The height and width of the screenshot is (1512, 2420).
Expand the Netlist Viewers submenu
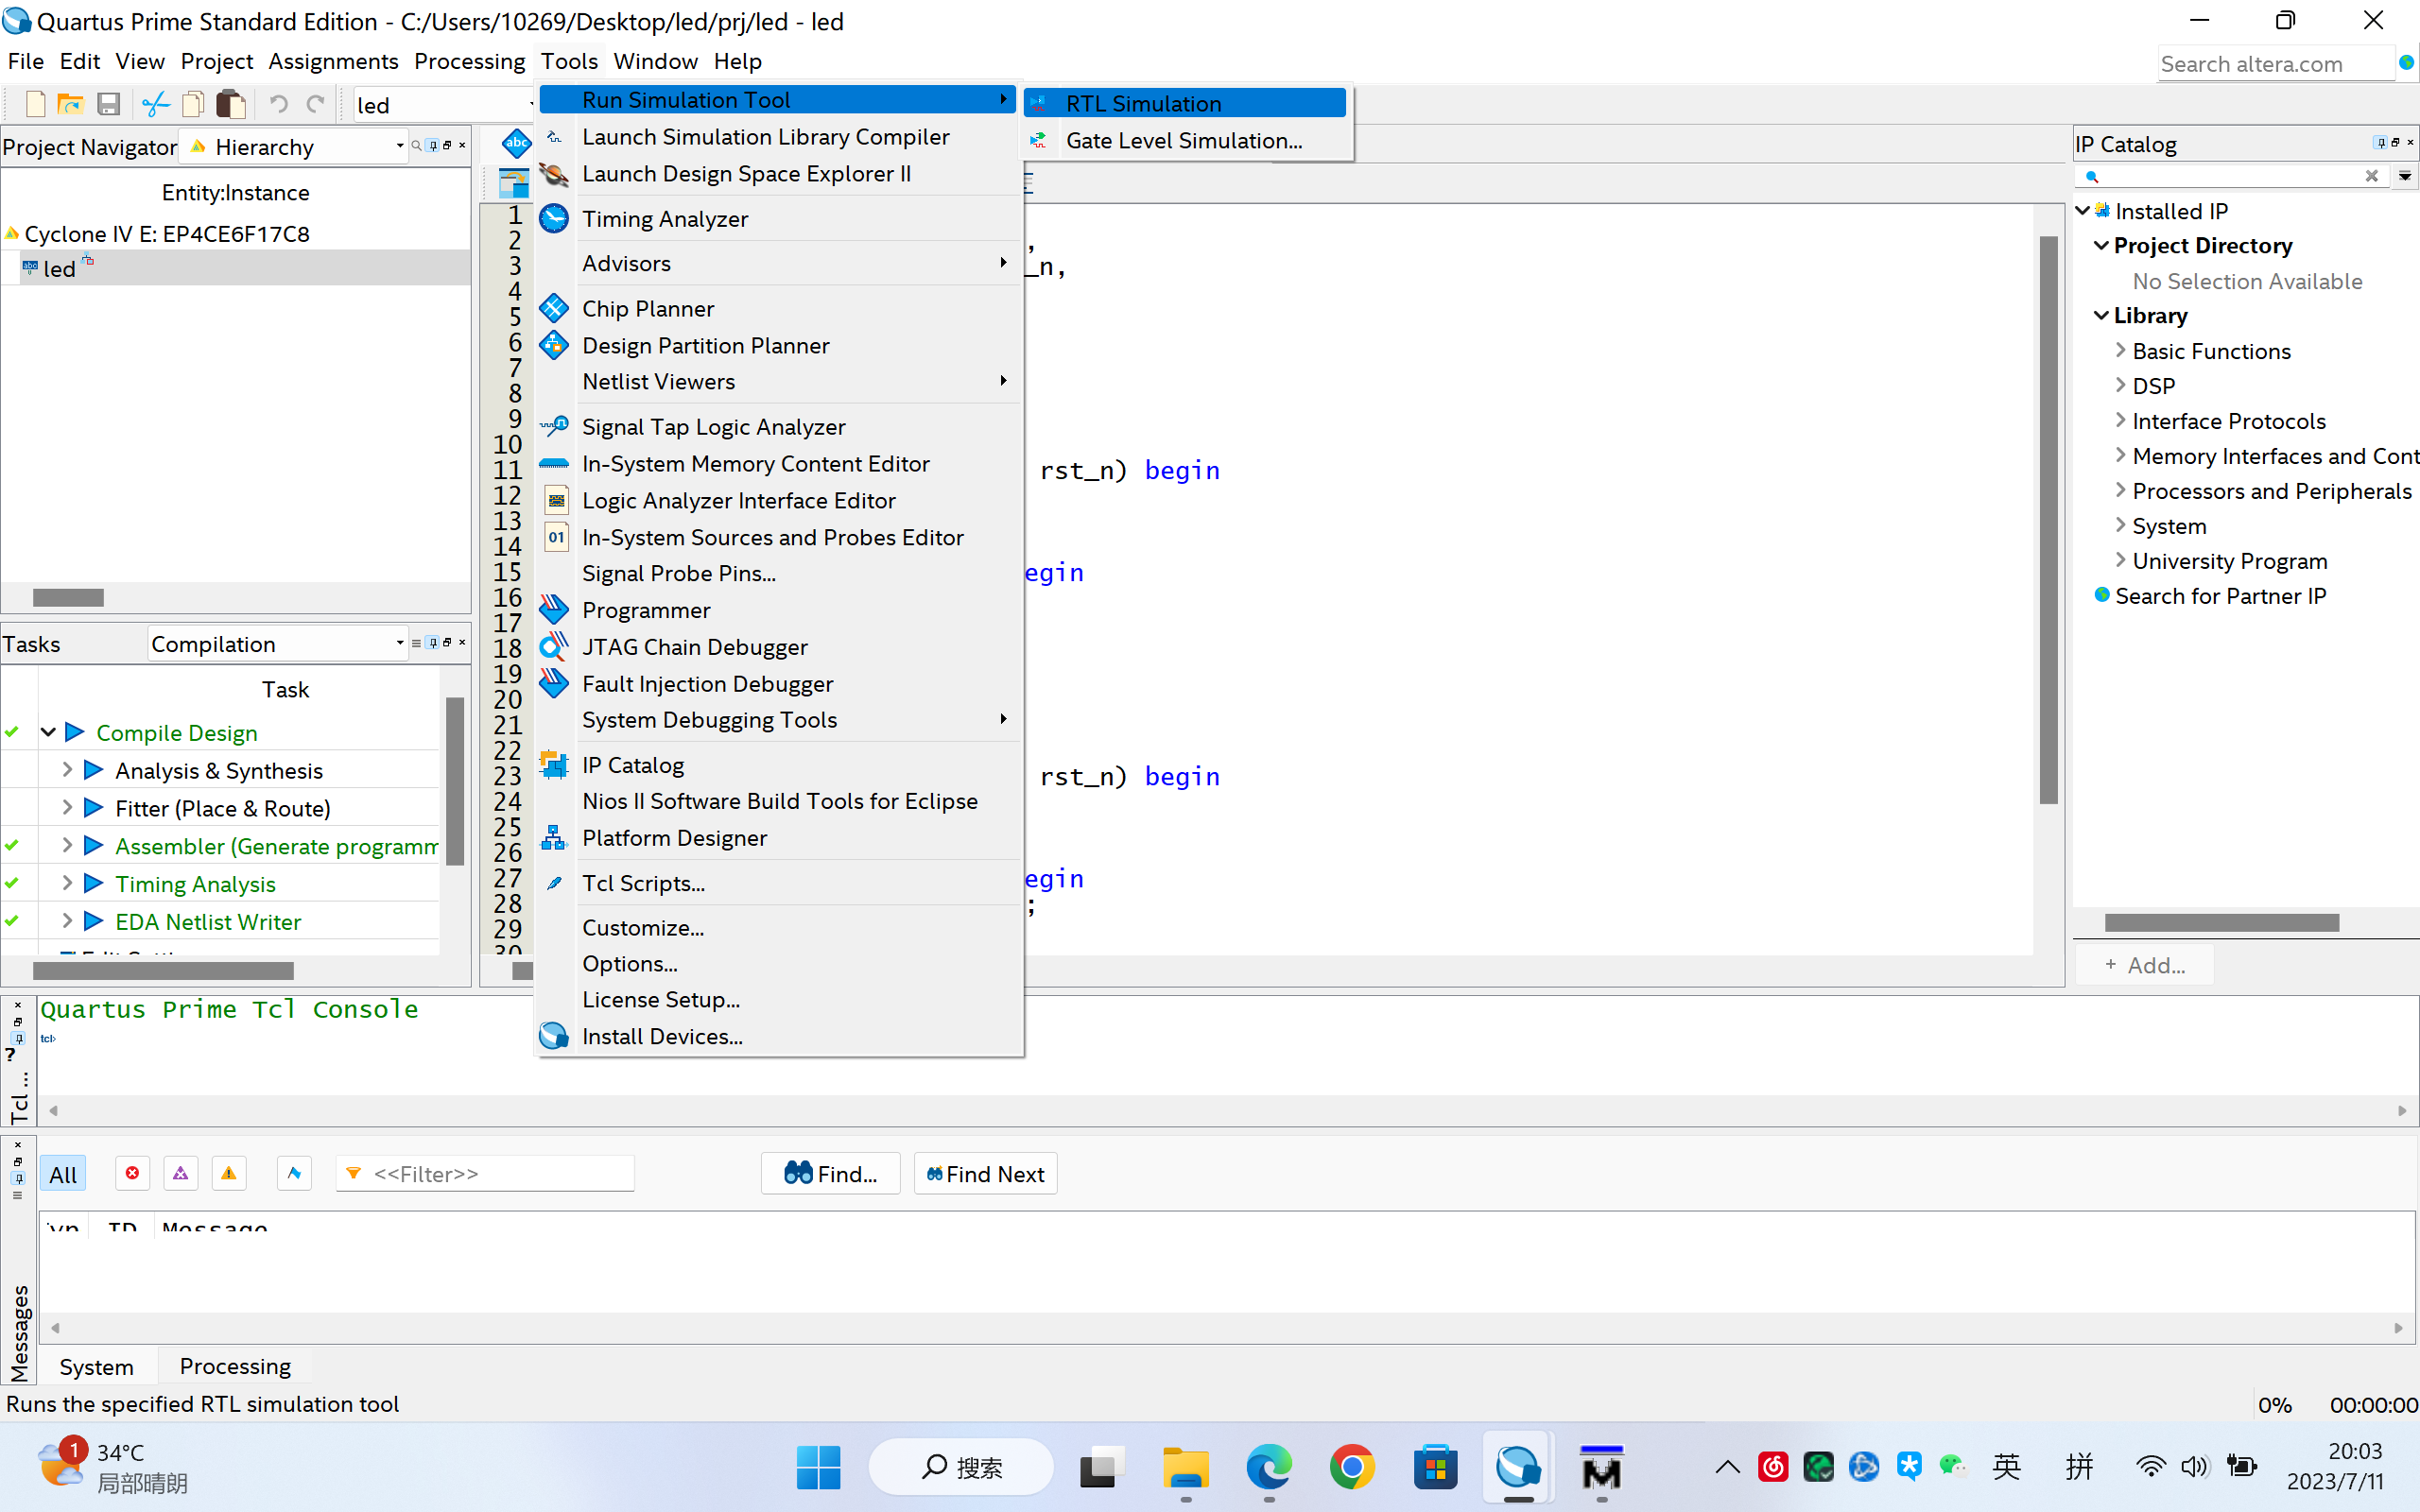coord(778,381)
